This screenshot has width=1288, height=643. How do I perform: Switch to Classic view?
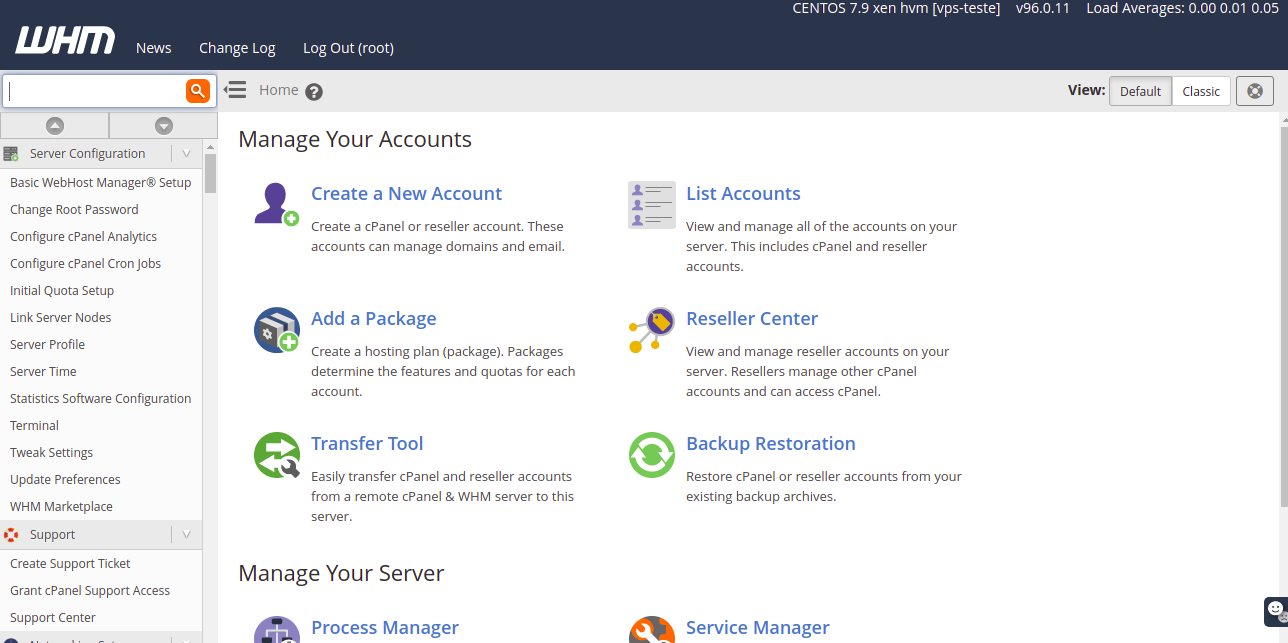click(1201, 91)
